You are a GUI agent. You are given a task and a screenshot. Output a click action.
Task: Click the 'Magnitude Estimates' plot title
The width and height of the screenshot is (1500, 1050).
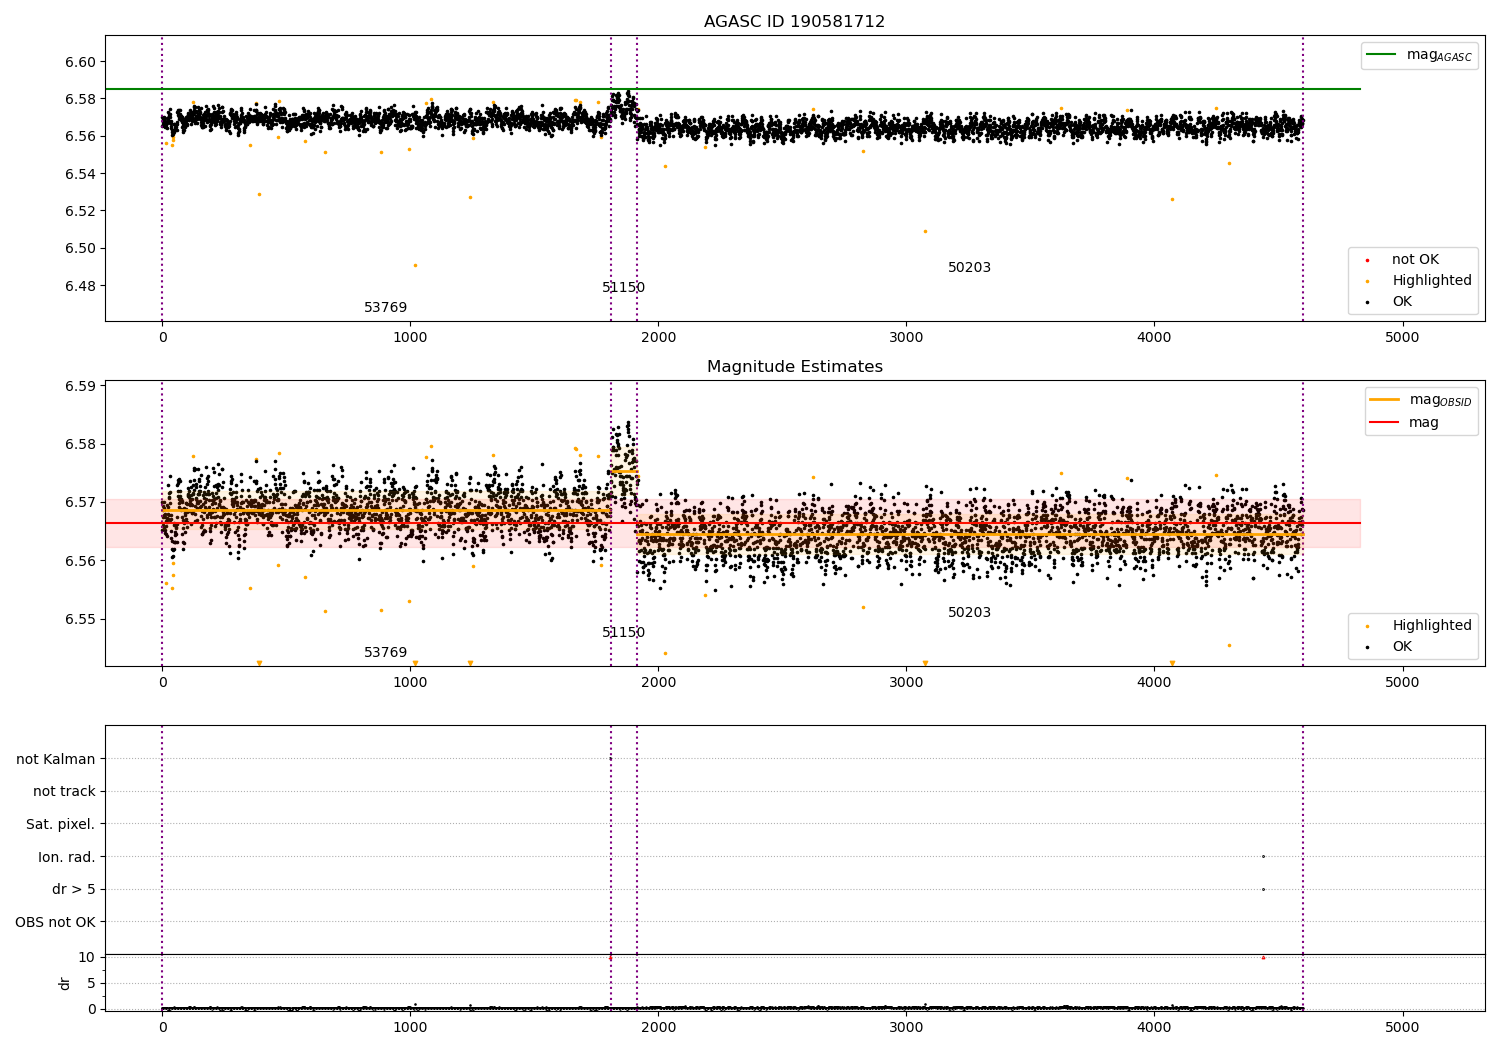tap(794, 366)
